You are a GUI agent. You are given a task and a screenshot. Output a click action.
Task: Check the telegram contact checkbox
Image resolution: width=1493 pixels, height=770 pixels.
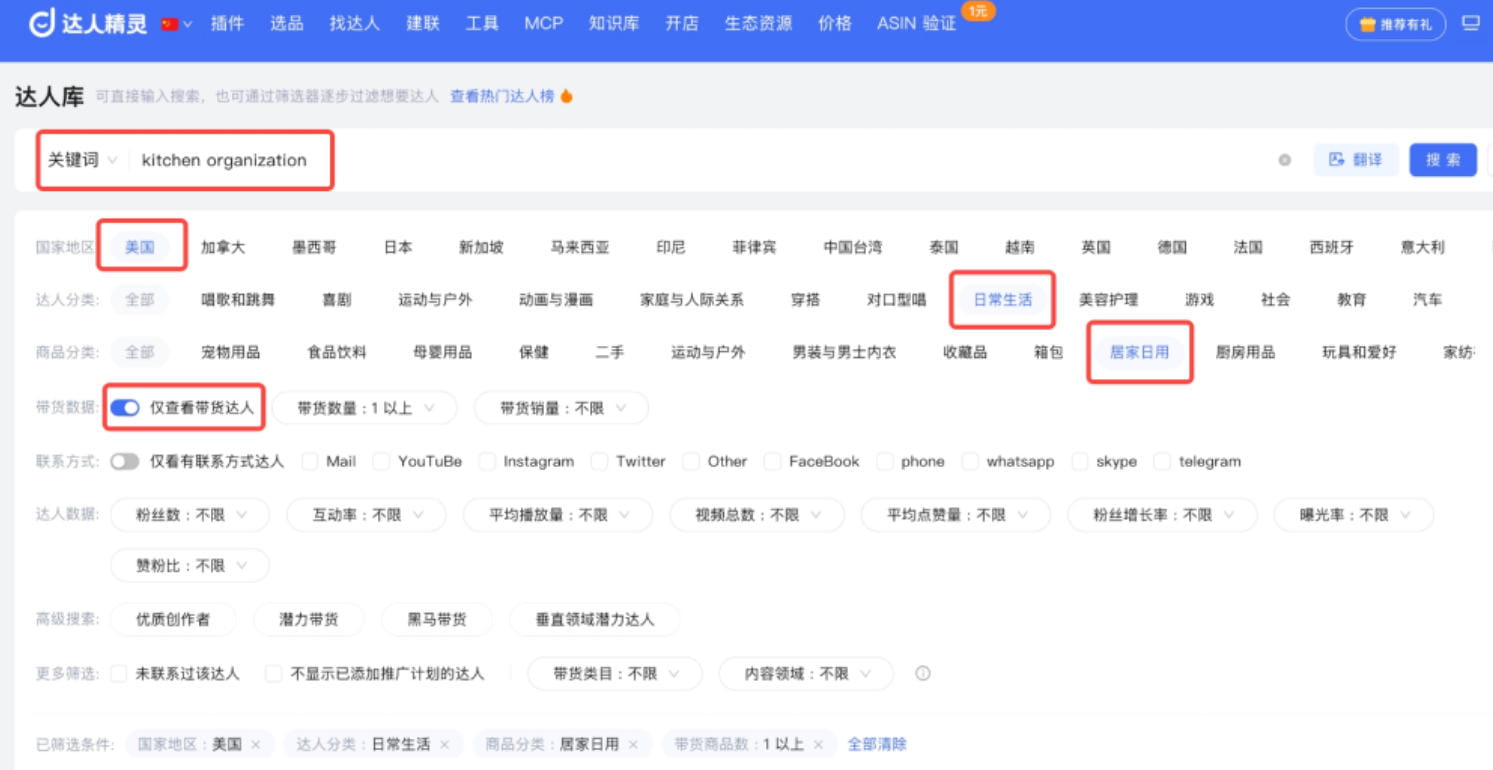pyautogui.click(x=1162, y=461)
